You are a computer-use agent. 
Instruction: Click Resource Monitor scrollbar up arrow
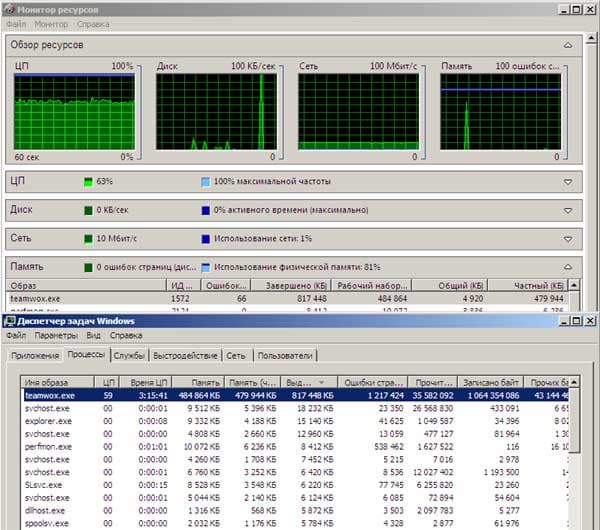(591, 38)
